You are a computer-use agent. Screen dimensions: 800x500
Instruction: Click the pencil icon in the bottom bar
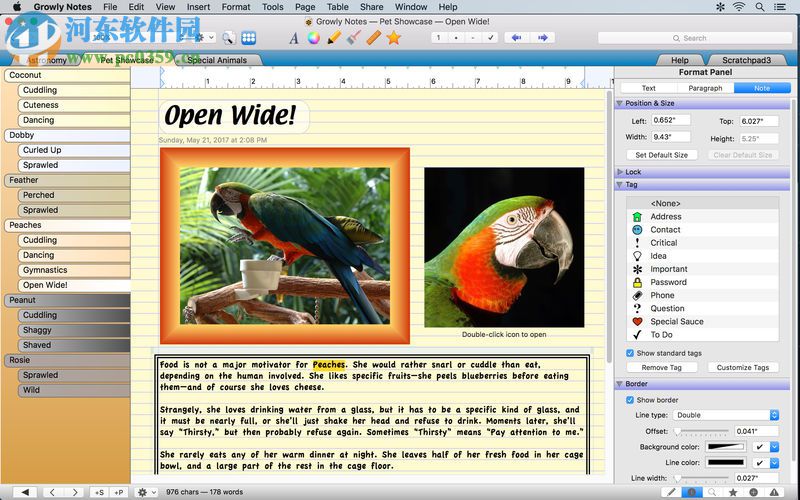[671, 492]
